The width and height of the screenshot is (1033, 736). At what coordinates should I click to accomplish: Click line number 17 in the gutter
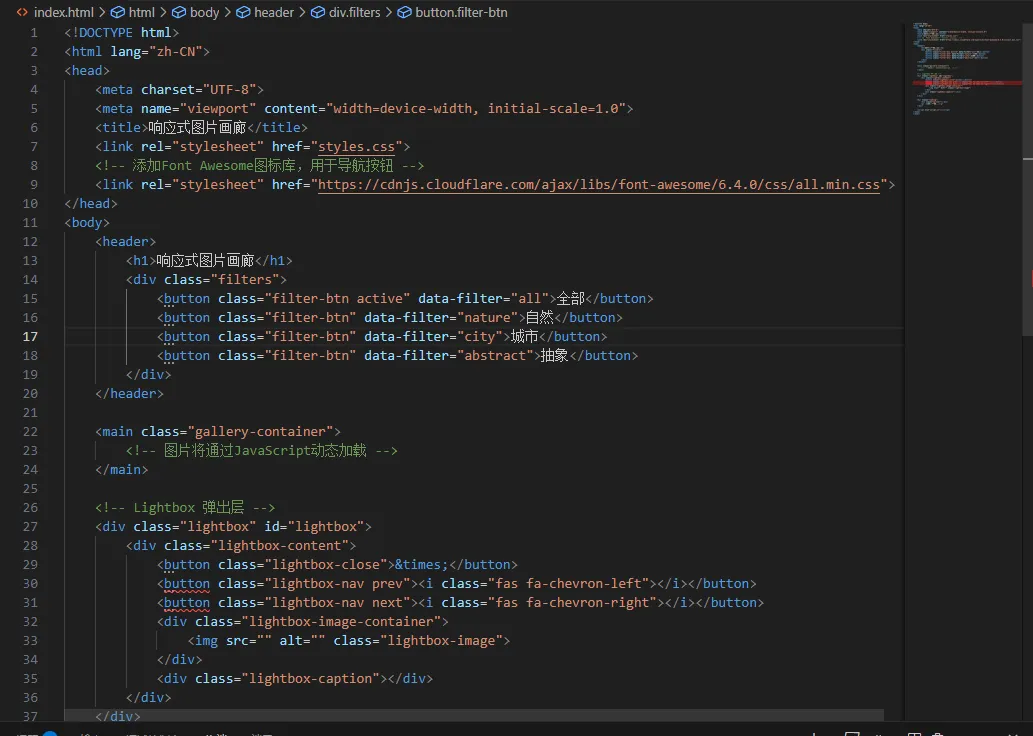pos(30,337)
